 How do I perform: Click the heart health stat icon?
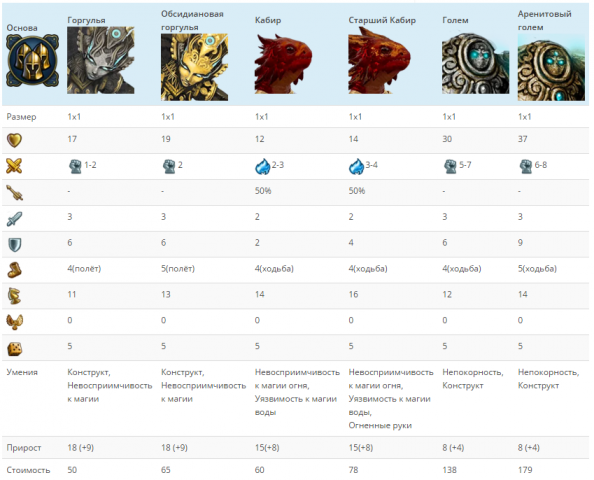click(x=14, y=140)
